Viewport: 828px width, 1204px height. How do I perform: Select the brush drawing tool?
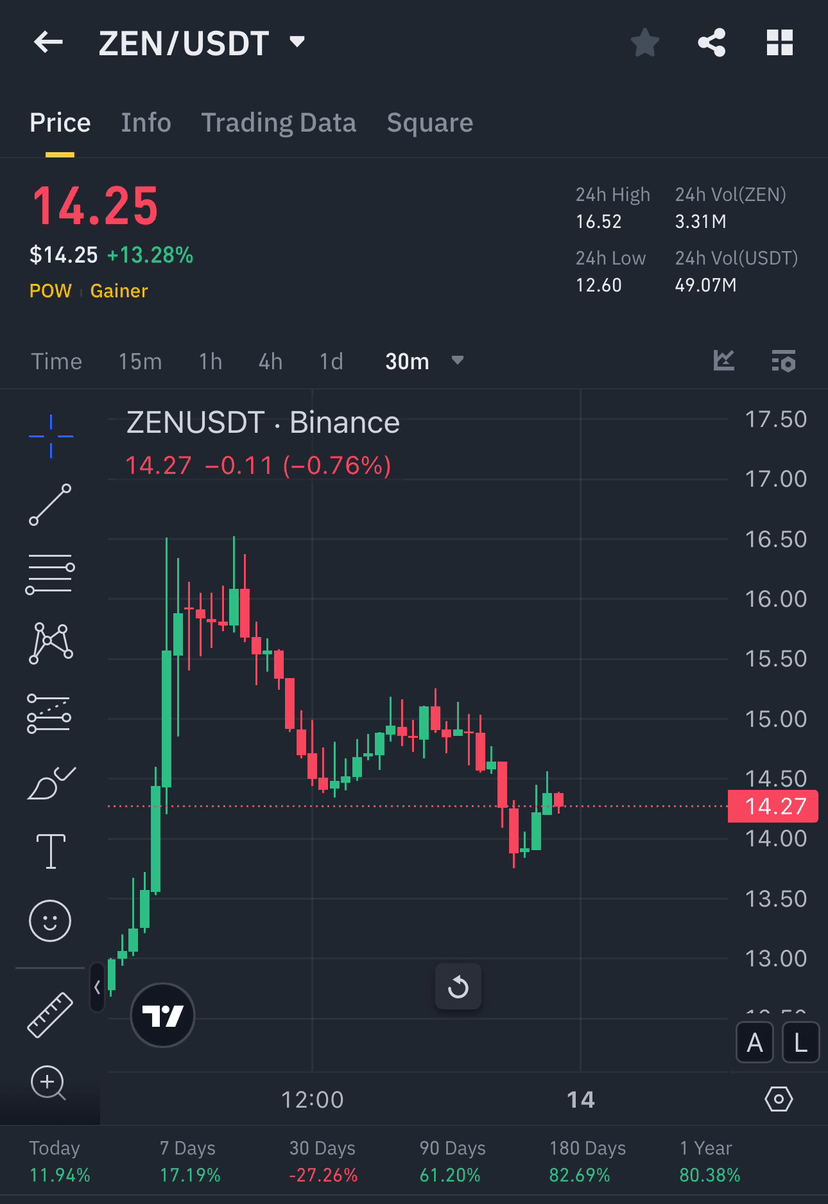pyautogui.click(x=50, y=782)
